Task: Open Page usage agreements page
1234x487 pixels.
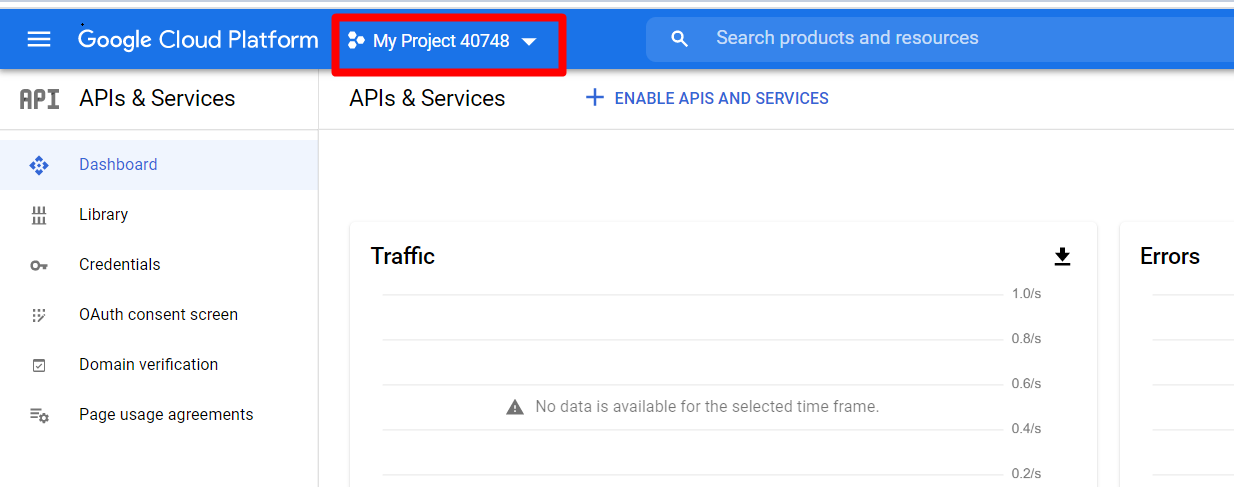Action: pos(159,415)
